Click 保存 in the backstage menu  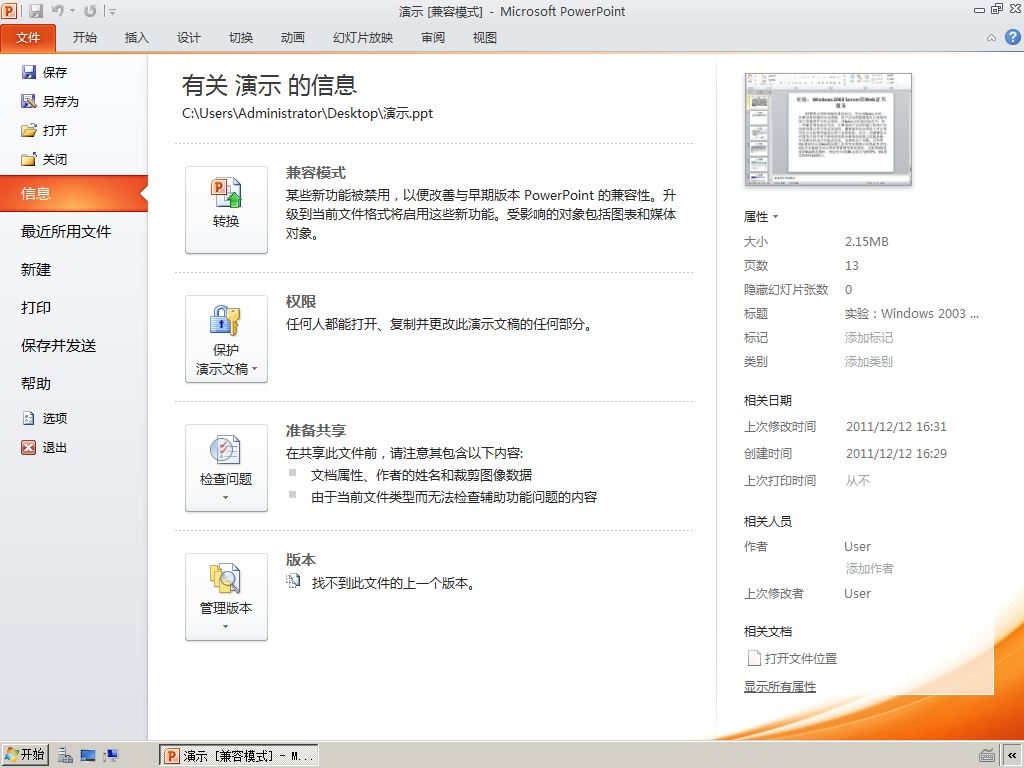[44, 72]
